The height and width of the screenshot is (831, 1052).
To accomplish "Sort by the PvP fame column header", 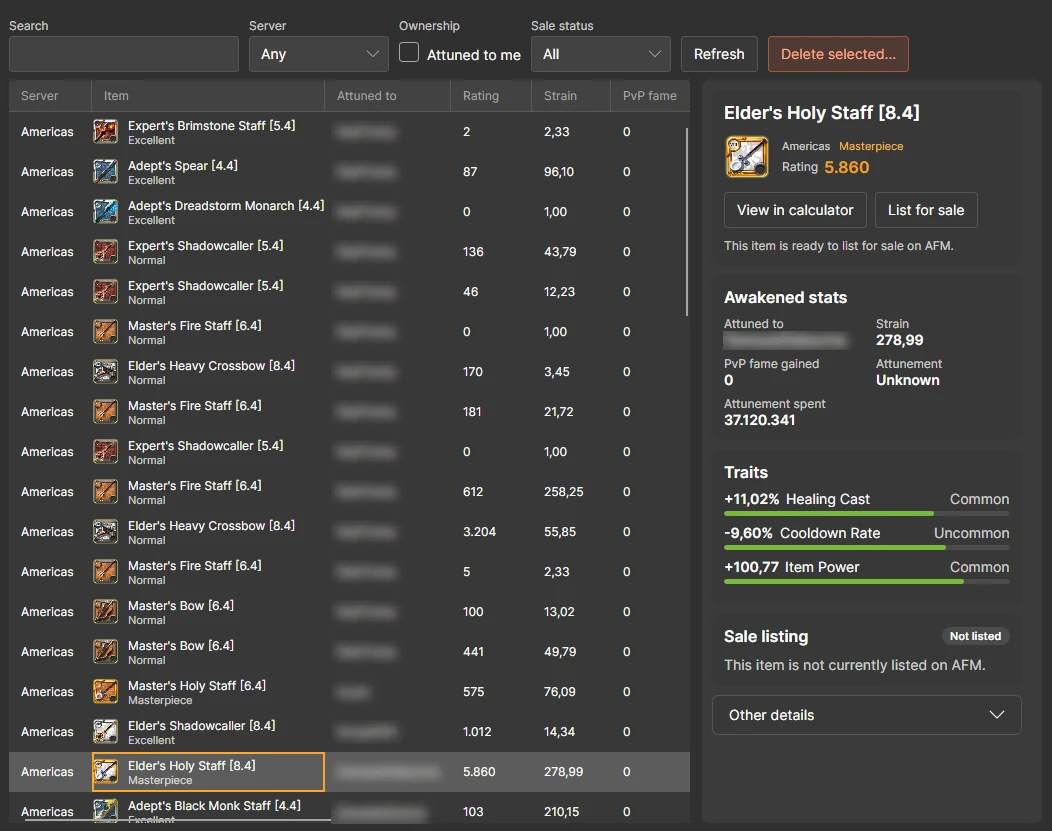I will click(649, 96).
